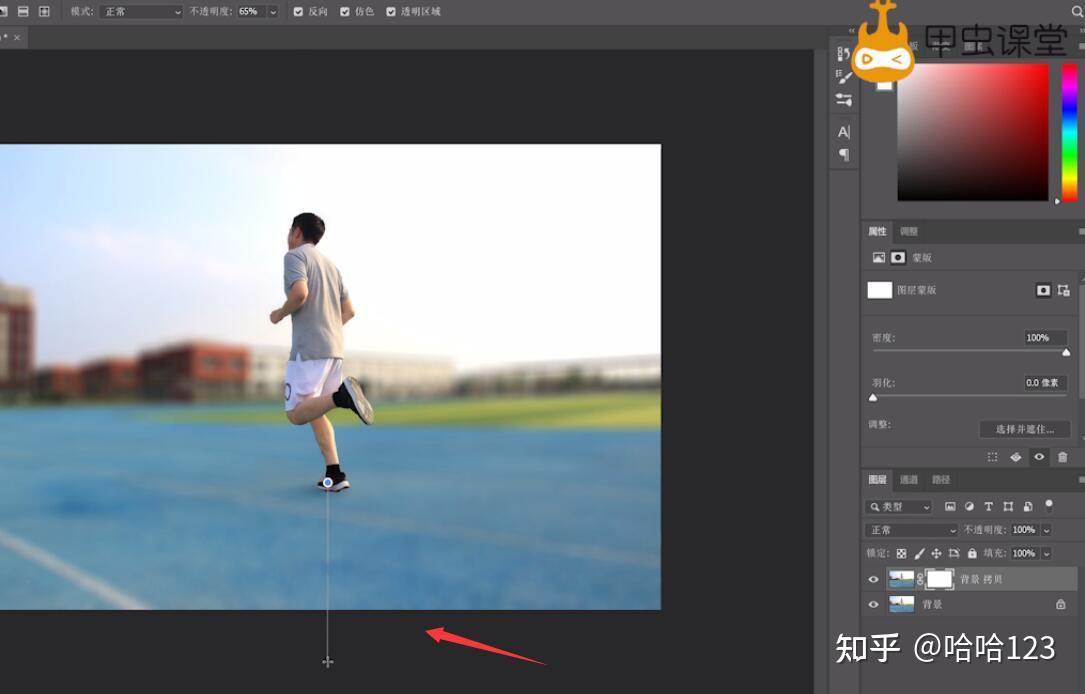Screen dimensions: 1085x694
Task: Lock transparent pixels icon
Action: 901,554
